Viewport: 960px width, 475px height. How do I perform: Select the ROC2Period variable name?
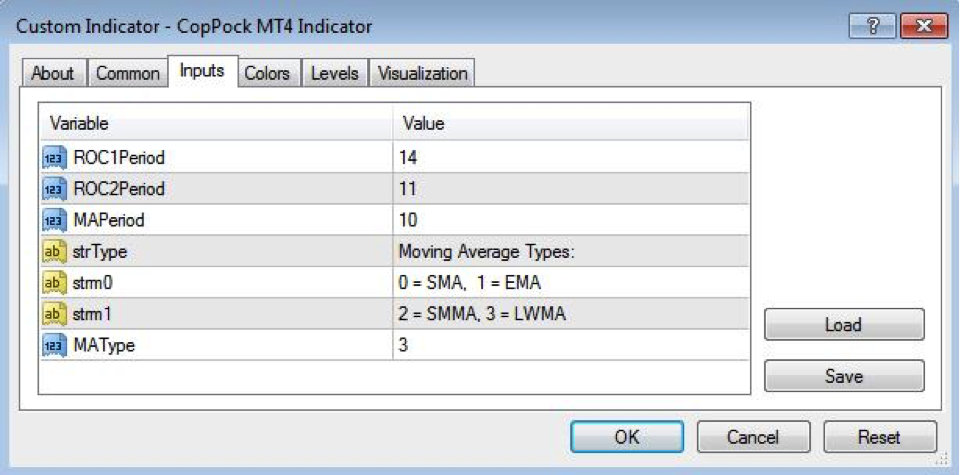click(x=119, y=189)
